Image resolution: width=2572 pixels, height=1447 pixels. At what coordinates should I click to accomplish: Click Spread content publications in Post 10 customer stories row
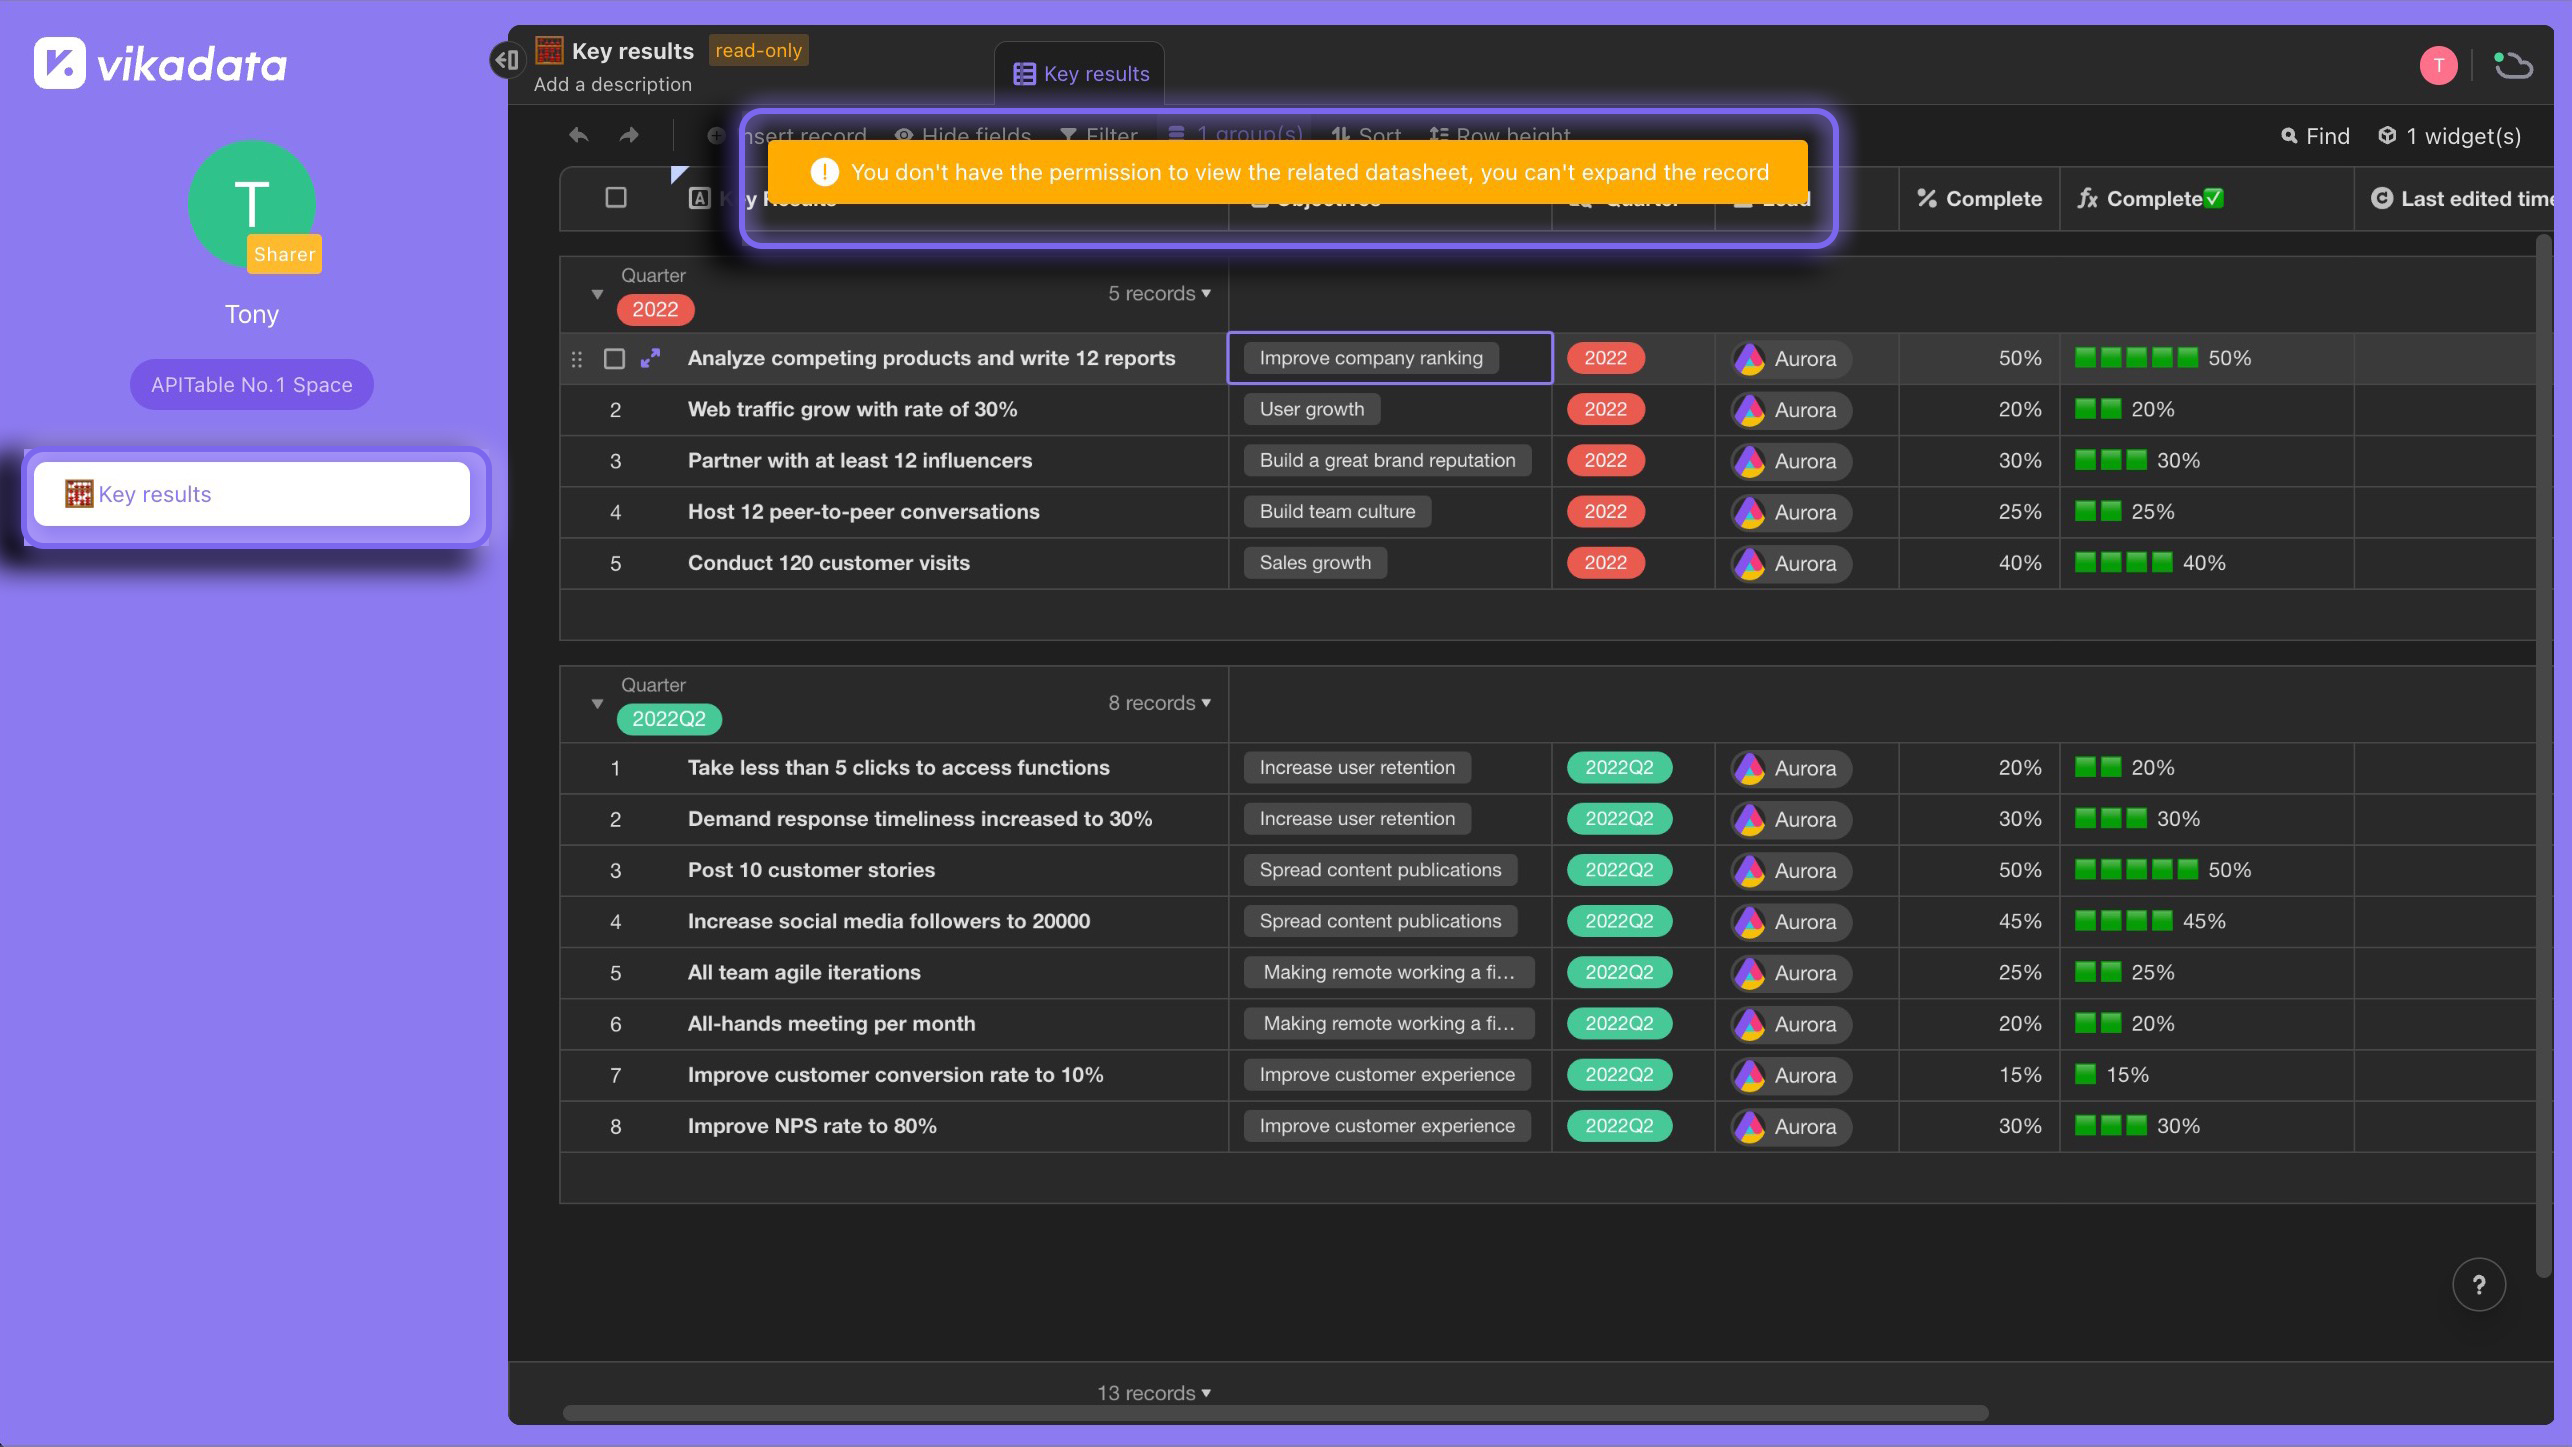(1380, 870)
